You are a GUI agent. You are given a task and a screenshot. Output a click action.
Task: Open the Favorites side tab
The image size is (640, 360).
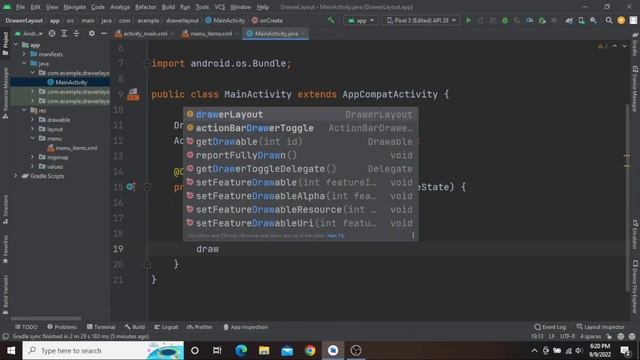click(x=5, y=250)
